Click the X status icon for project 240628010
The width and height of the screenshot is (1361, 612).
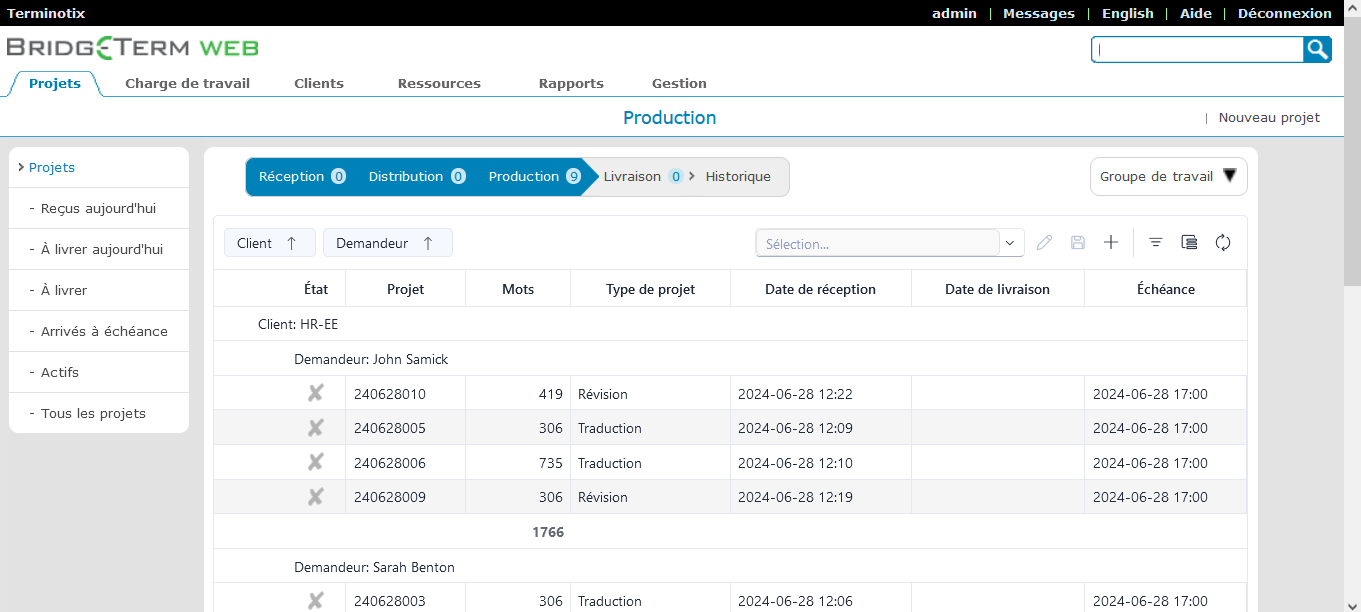tap(315, 394)
